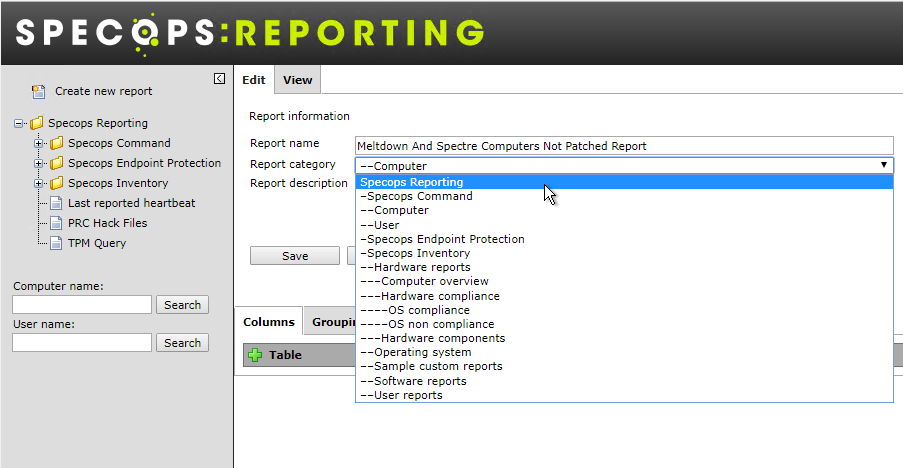Image resolution: width=903 pixels, height=468 pixels.
Task: Click the Last reported heartbeat document icon
Action: click(x=56, y=203)
